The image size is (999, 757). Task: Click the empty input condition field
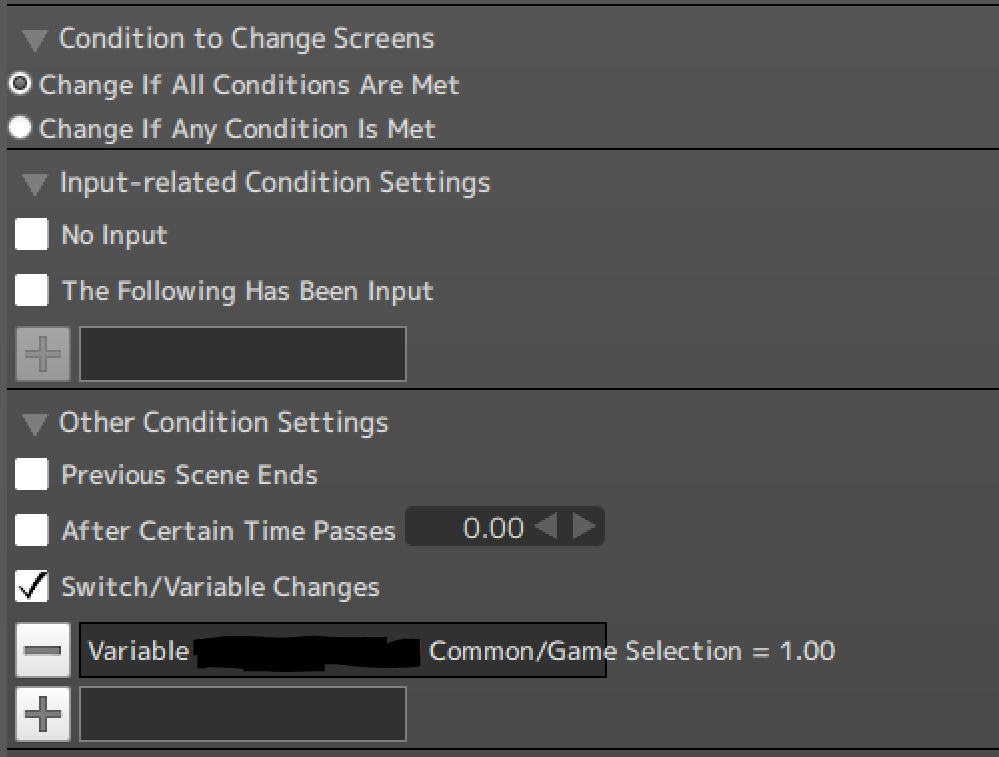243,354
